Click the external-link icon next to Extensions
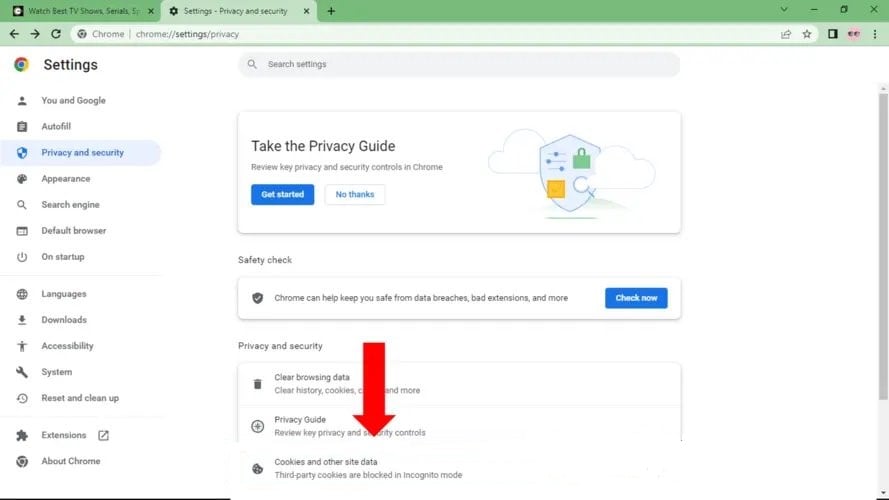This screenshot has width=889, height=500. 103,435
